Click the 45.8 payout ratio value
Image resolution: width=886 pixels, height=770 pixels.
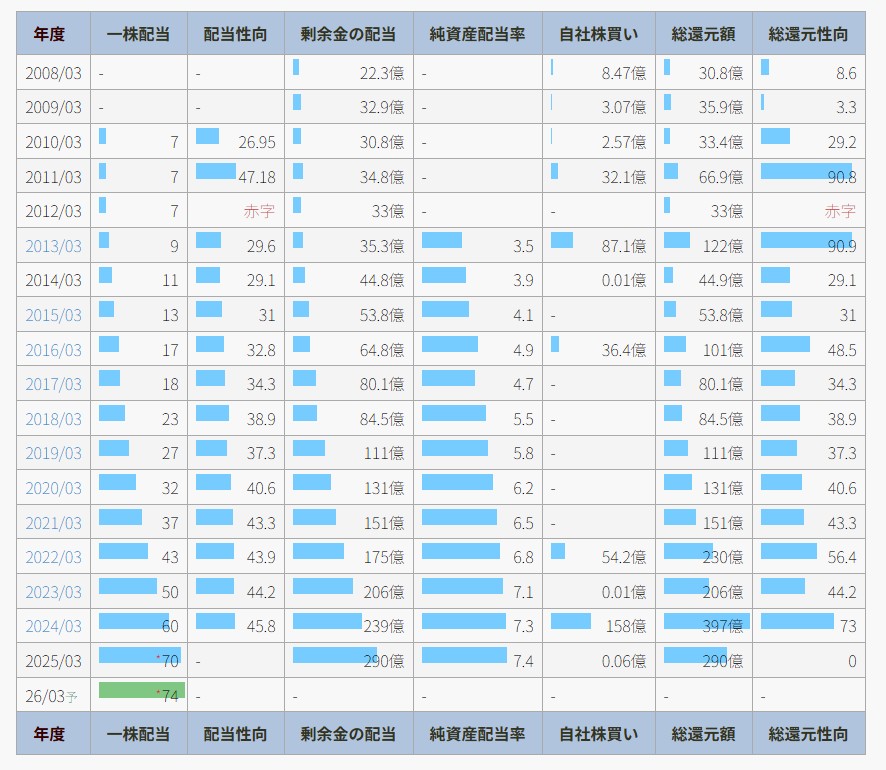[x=261, y=627]
